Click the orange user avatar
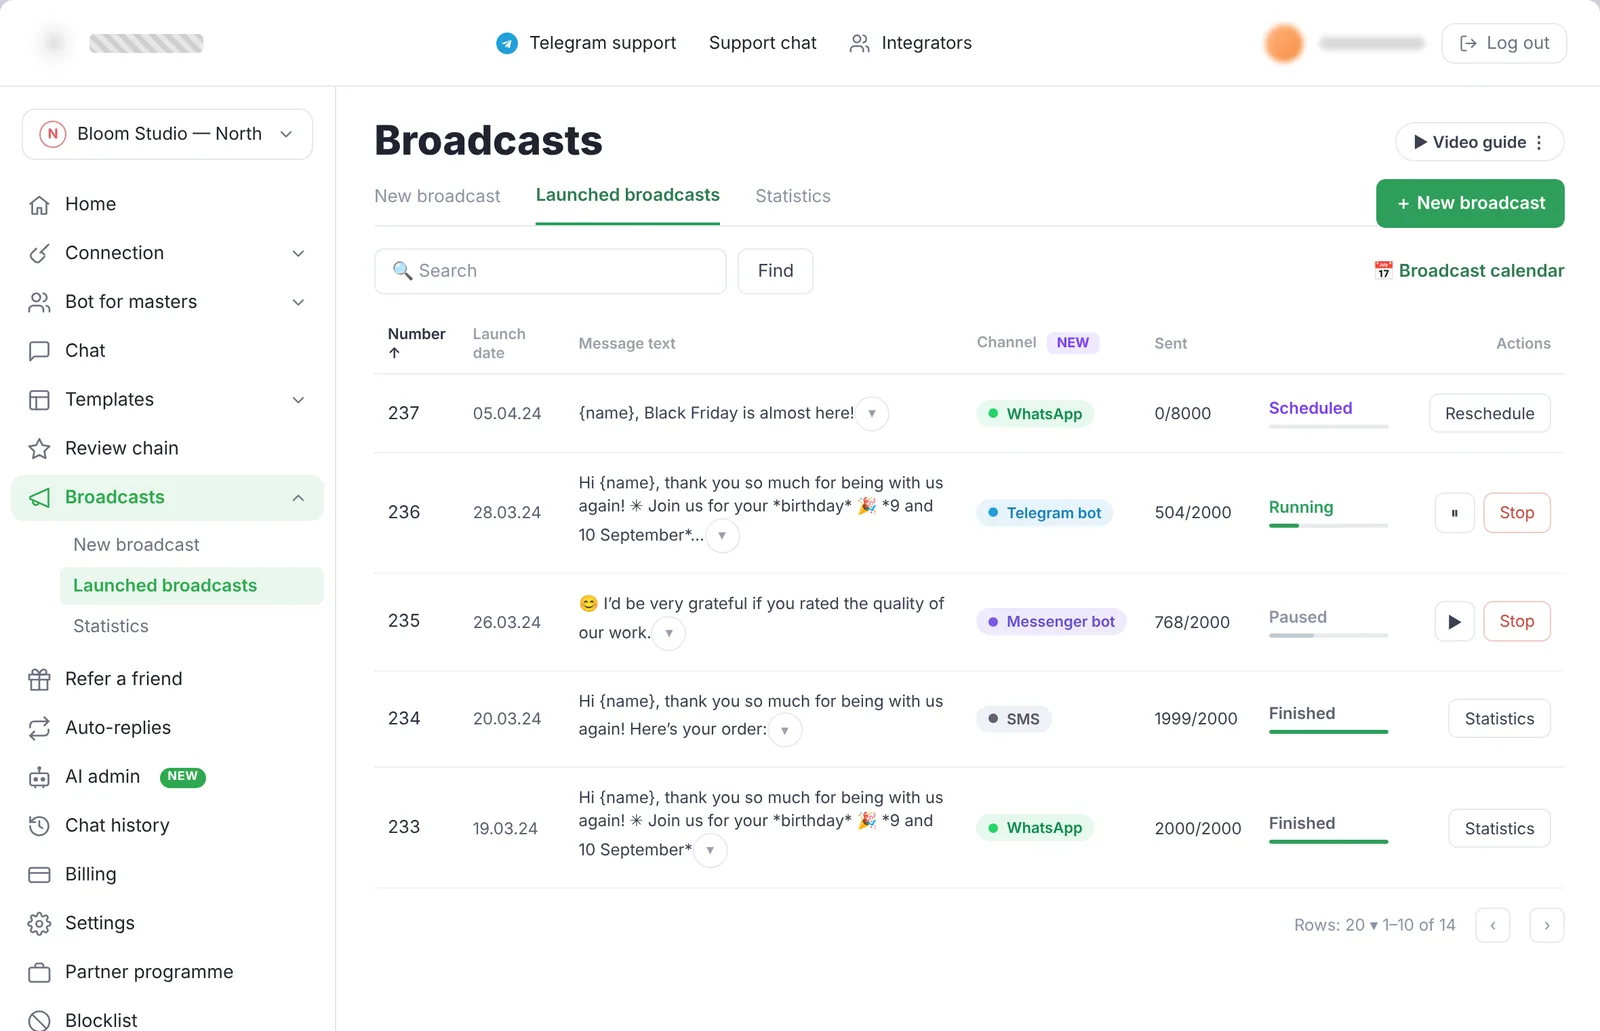Screen dimensions: 1600x1031 pyautogui.click(x=1284, y=43)
